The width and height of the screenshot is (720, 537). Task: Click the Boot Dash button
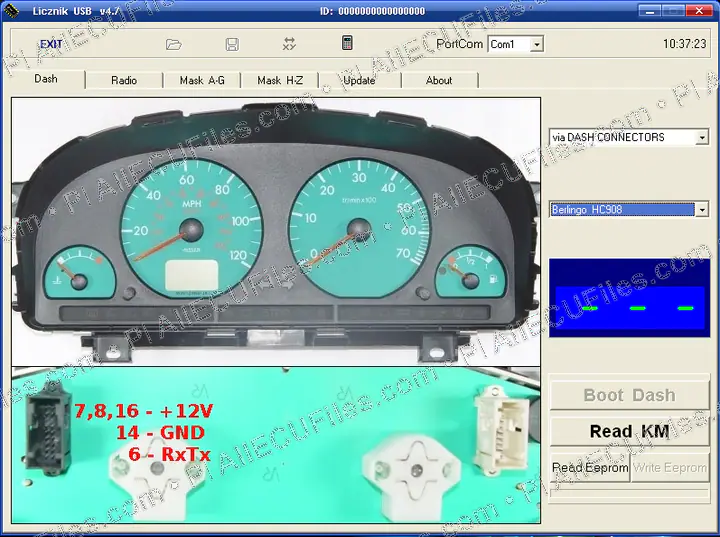[630, 395]
